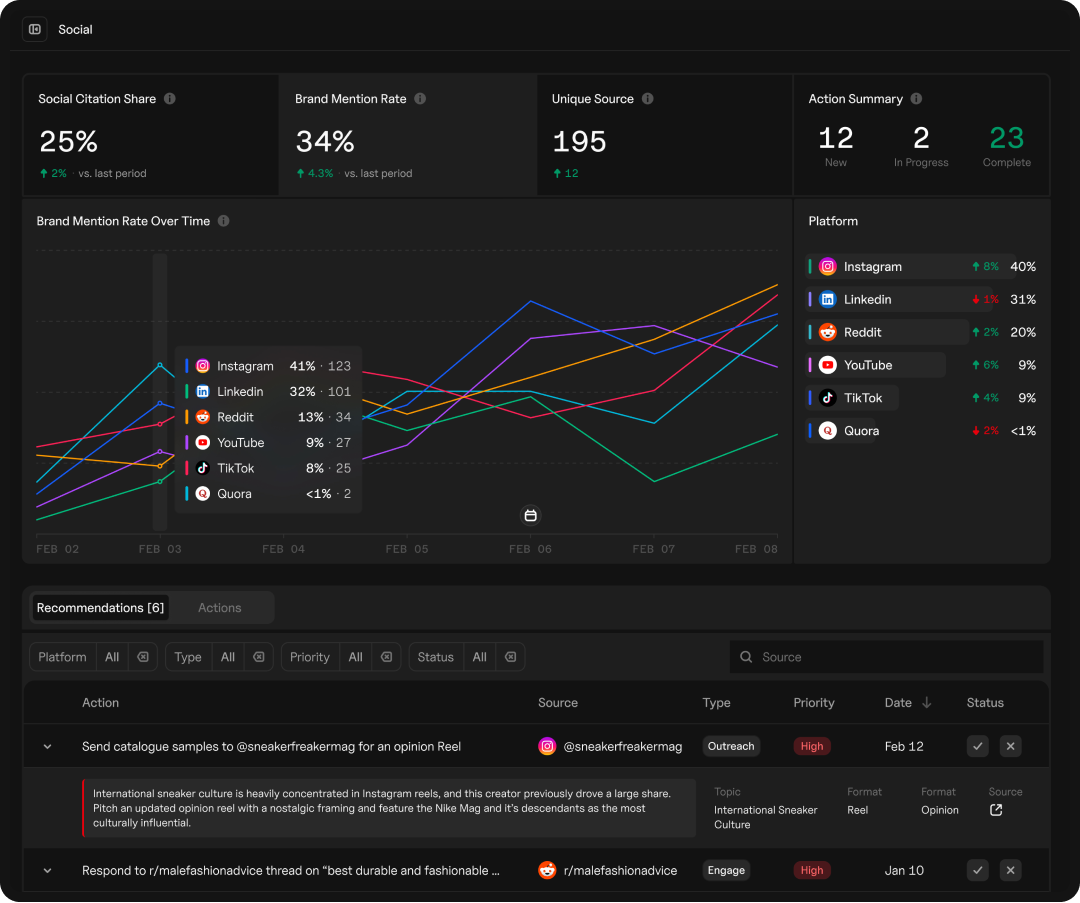Open the external source link in expanded recommendation

(995, 810)
